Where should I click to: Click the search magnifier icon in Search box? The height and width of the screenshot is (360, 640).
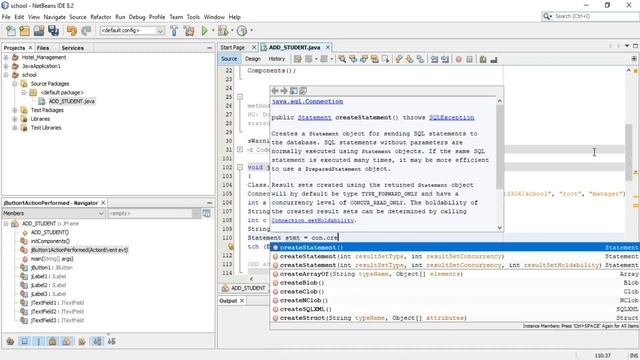pos(546,16)
